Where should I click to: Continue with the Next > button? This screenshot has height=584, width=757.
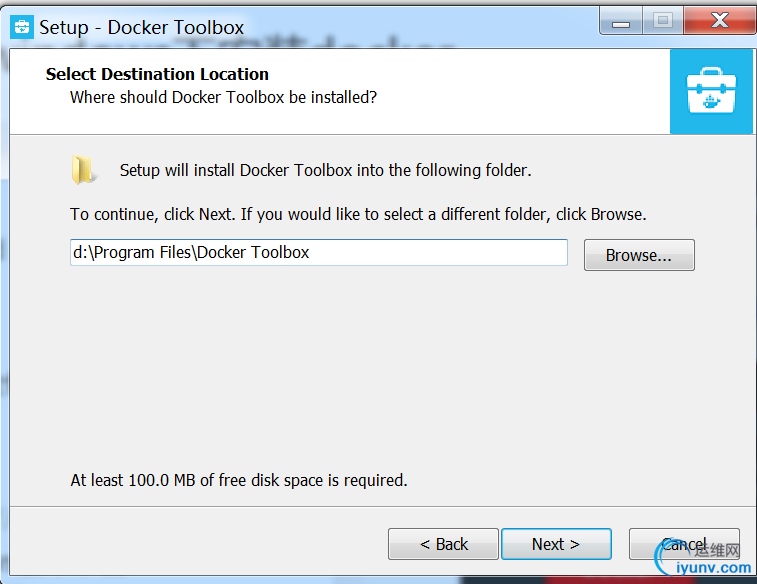coord(556,544)
